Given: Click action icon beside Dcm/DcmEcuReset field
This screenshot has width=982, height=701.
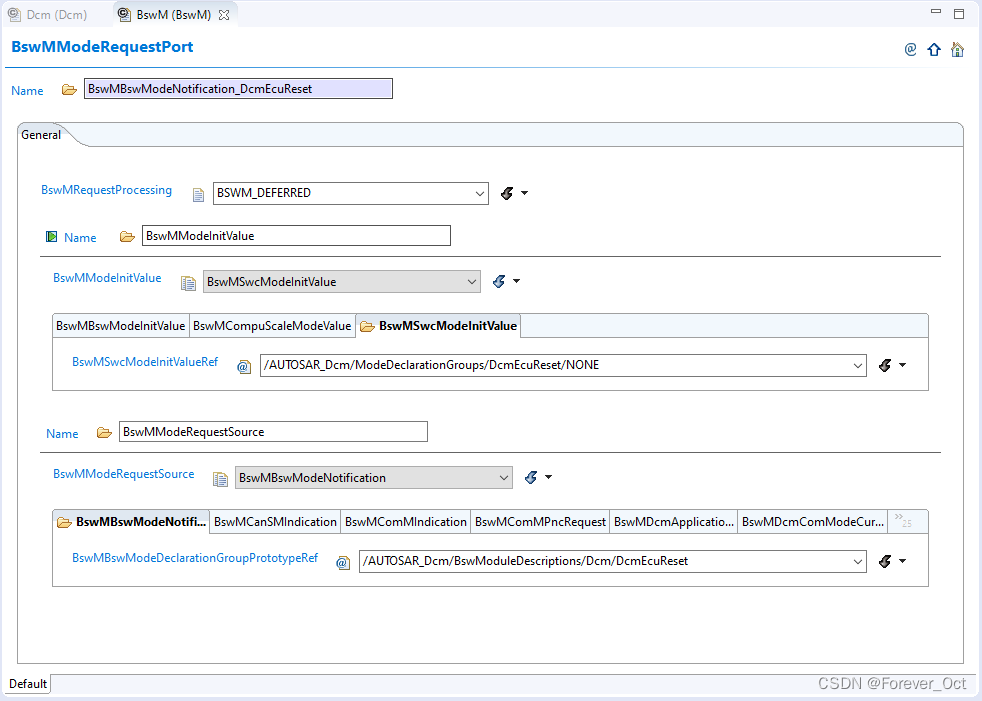Looking at the screenshot, I should (x=885, y=561).
